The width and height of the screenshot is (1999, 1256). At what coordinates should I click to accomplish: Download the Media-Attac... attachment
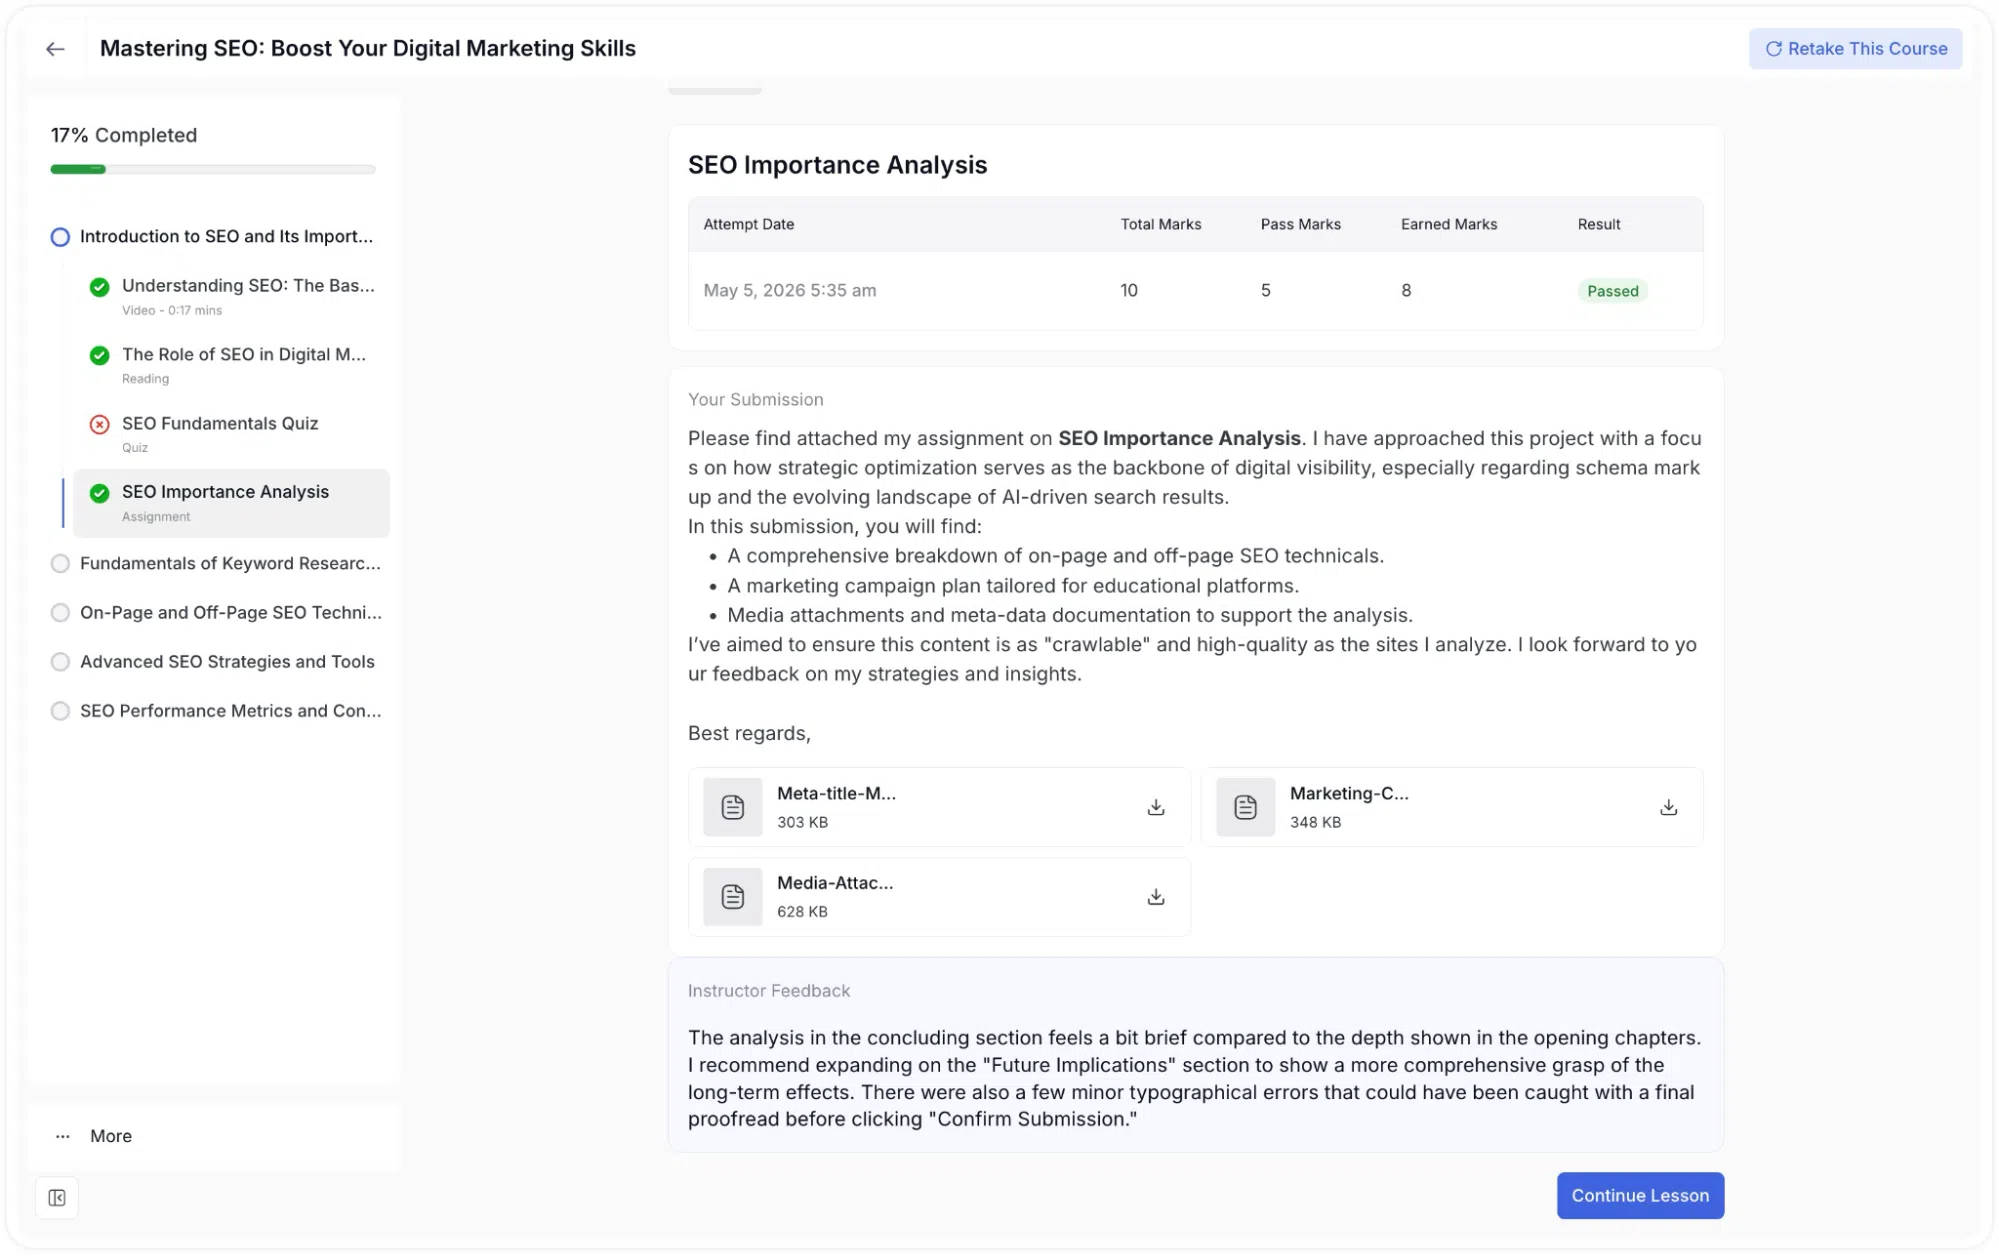tap(1156, 897)
